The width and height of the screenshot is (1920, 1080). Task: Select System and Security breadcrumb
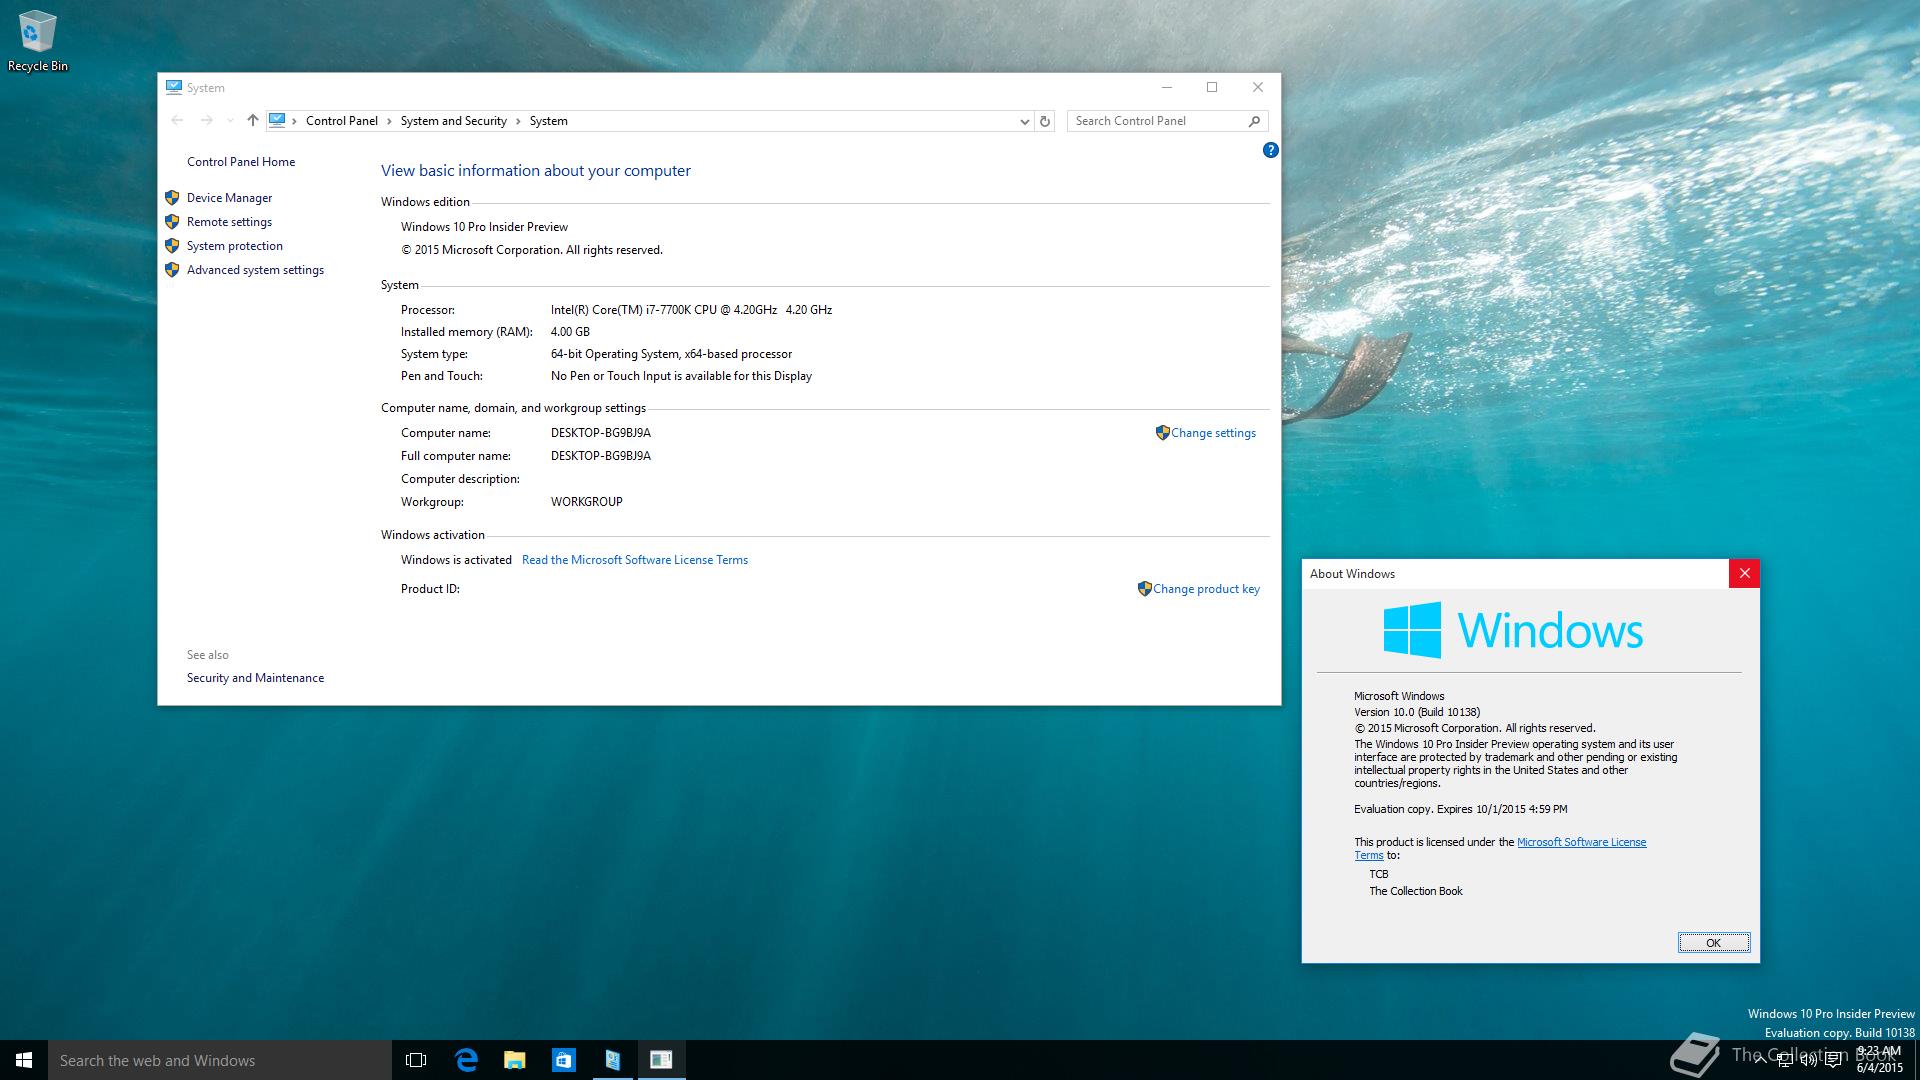coord(453,121)
